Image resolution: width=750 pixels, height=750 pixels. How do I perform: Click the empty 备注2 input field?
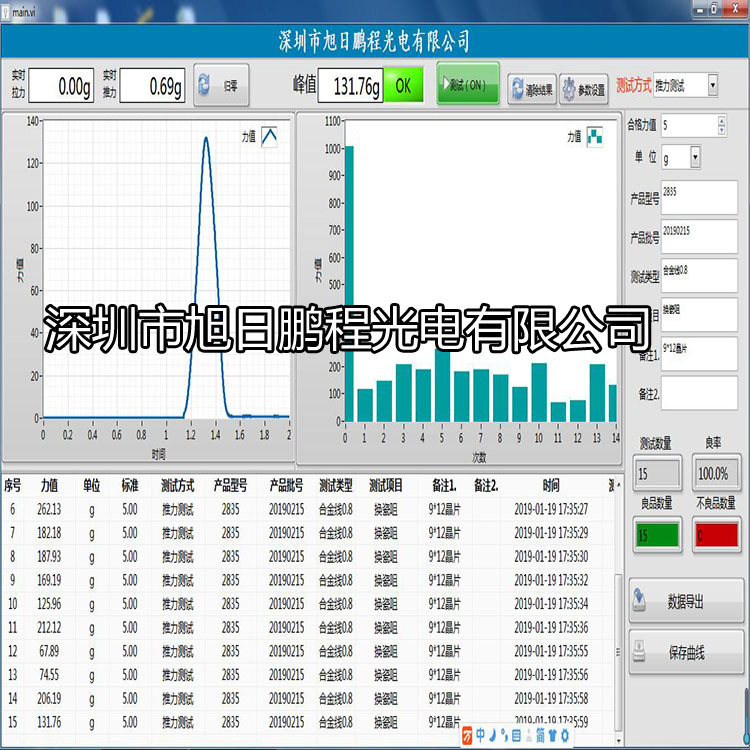(x=699, y=393)
